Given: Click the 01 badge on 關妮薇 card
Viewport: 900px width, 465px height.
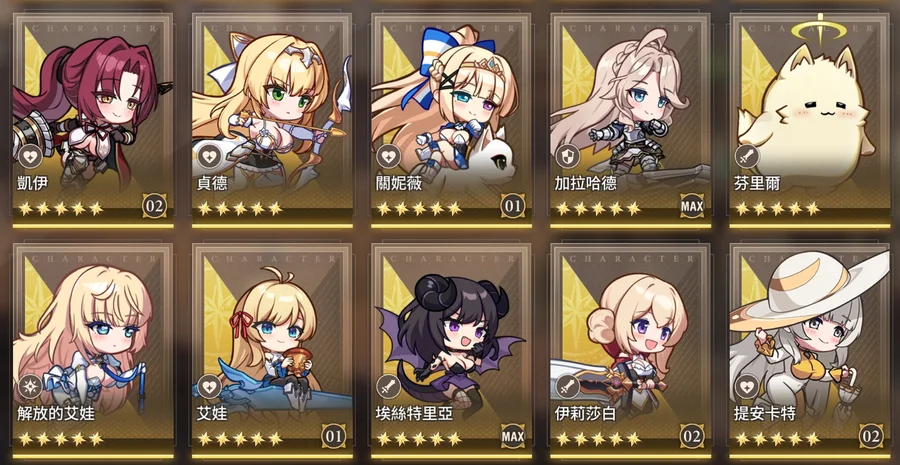Looking at the screenshot, I should pyautogui.click(x=513, y=206).
